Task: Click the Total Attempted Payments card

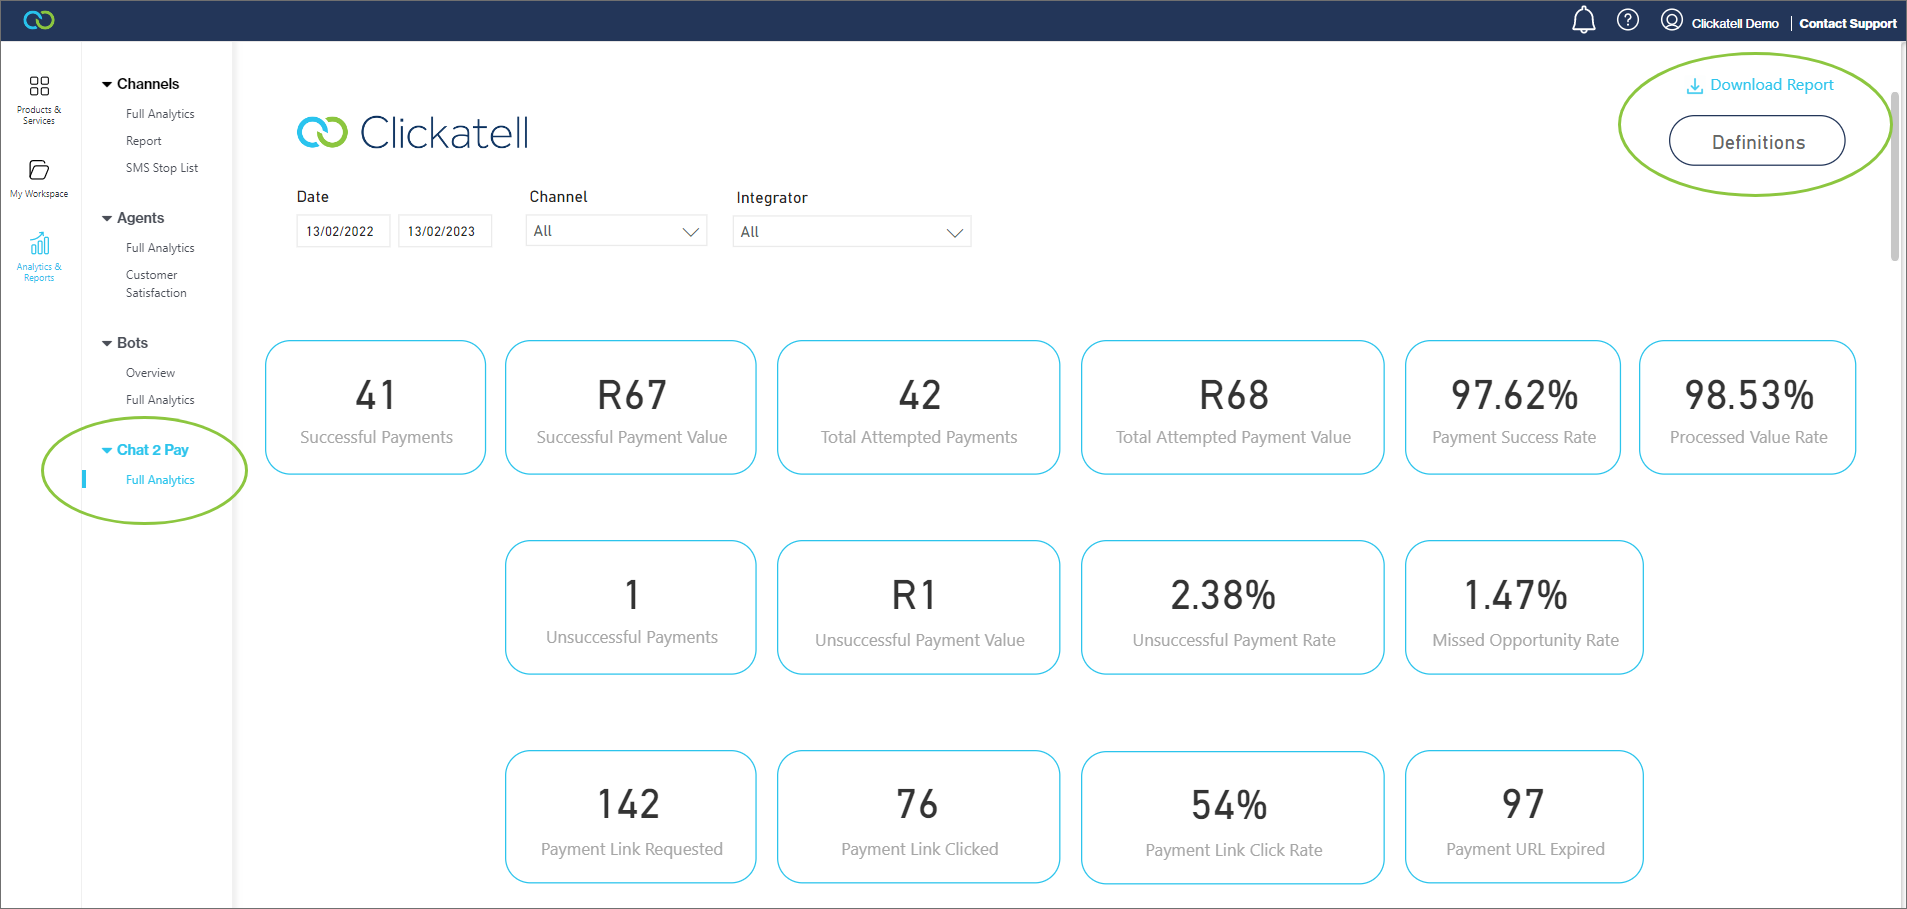Action: [918, 407]
